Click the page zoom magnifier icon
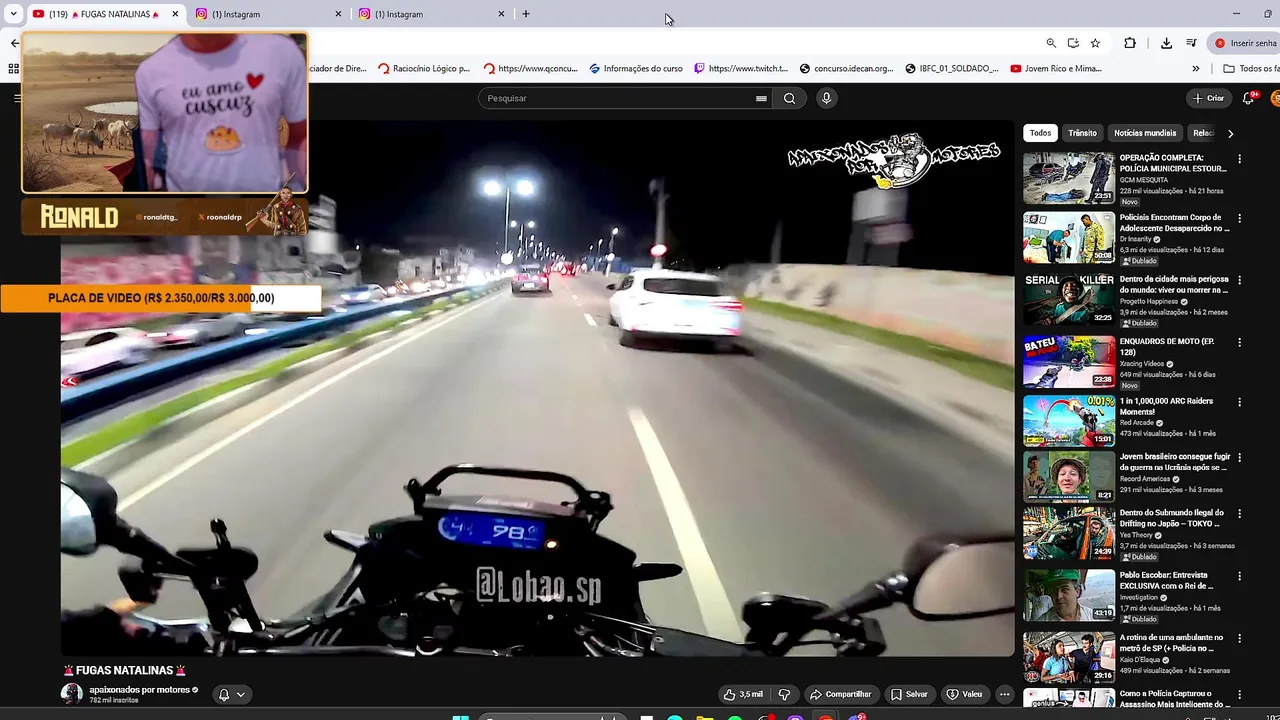This screenshot has height=720, width=1280. [1051, 43]
